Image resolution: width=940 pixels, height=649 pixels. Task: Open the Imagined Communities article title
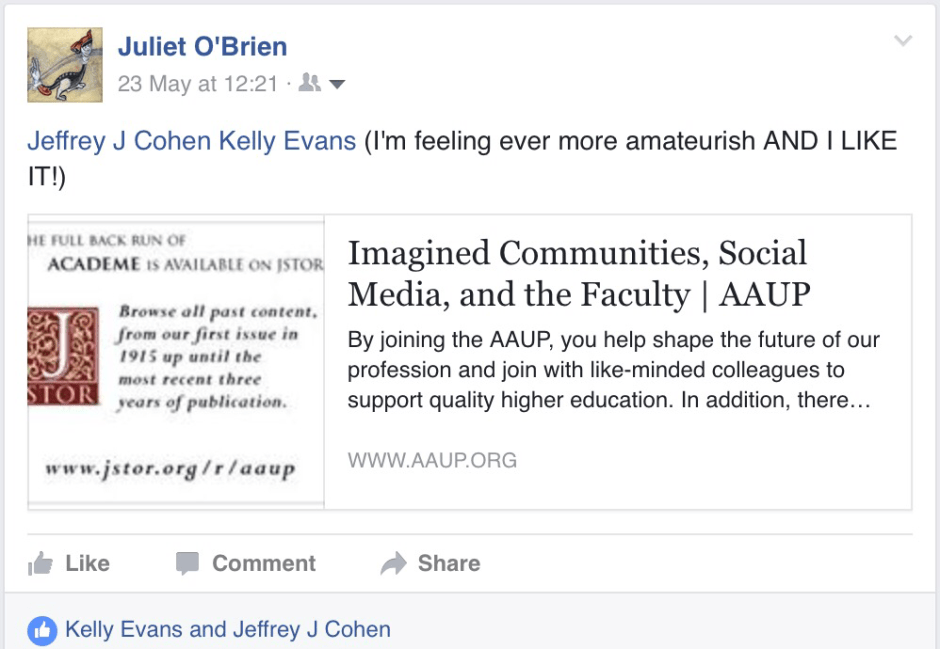pyautogui.click(x=578, y=274)
